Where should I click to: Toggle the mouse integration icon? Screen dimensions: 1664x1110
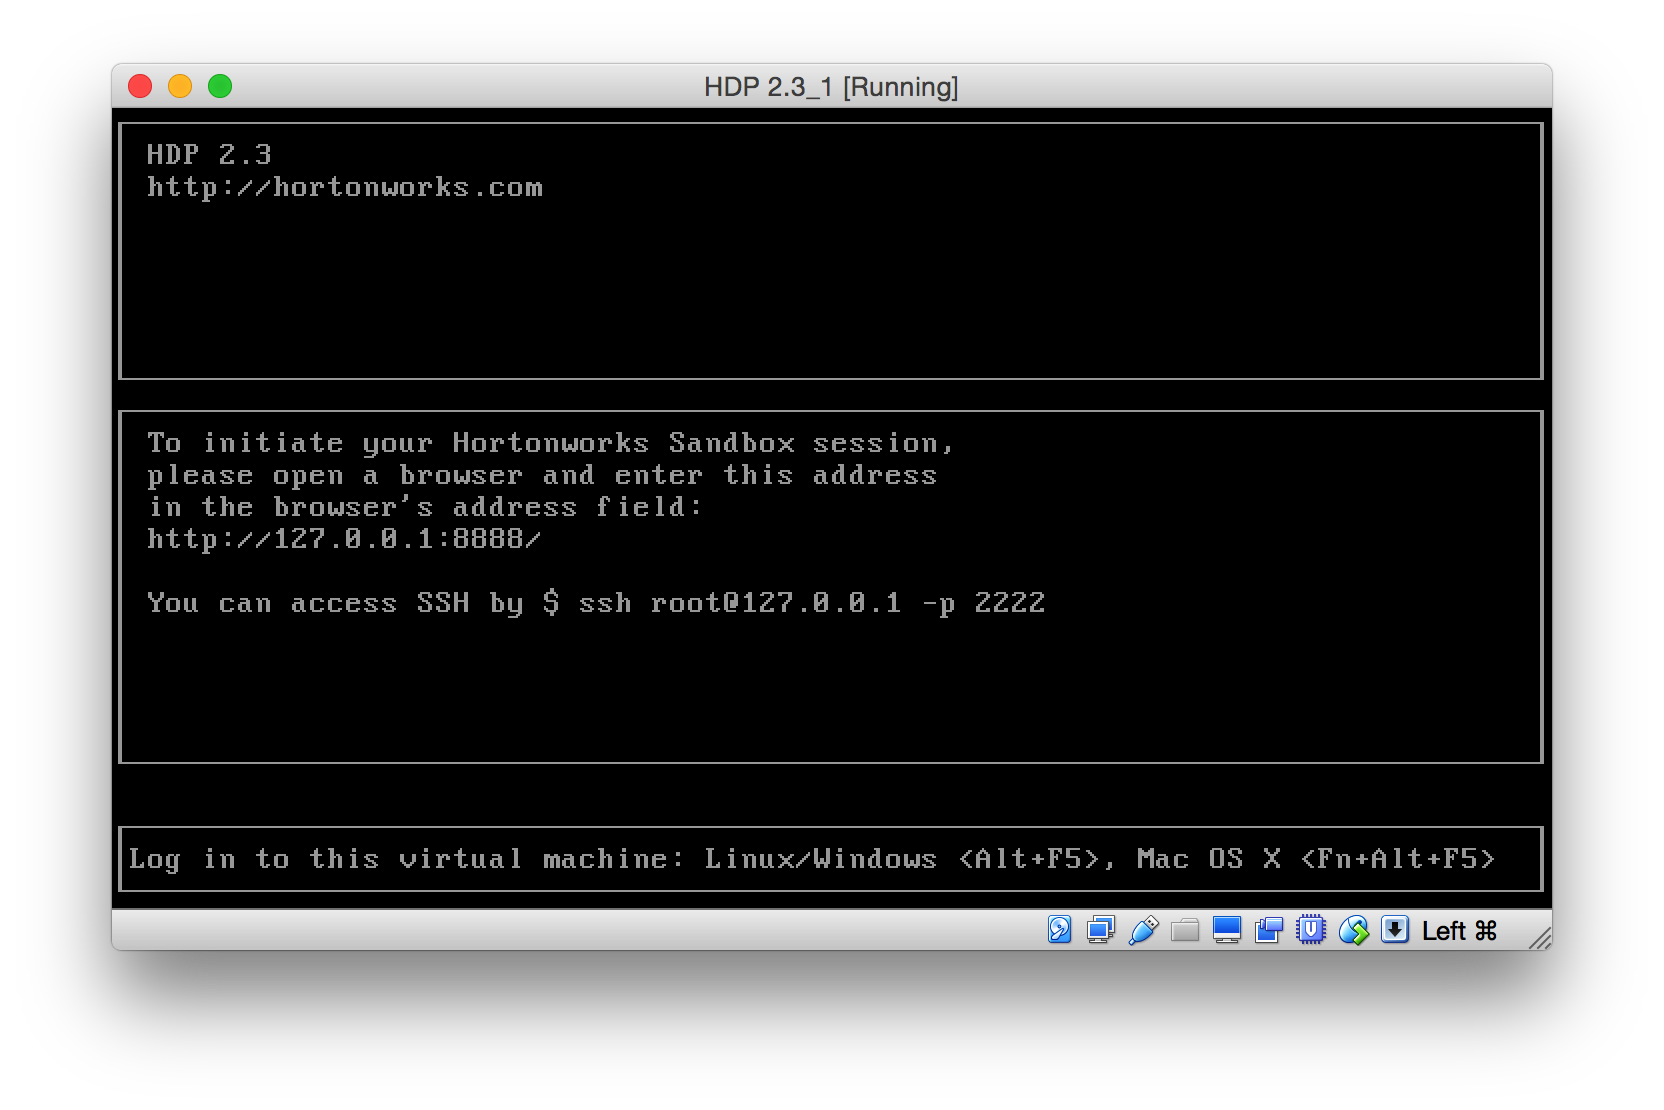1353,930
